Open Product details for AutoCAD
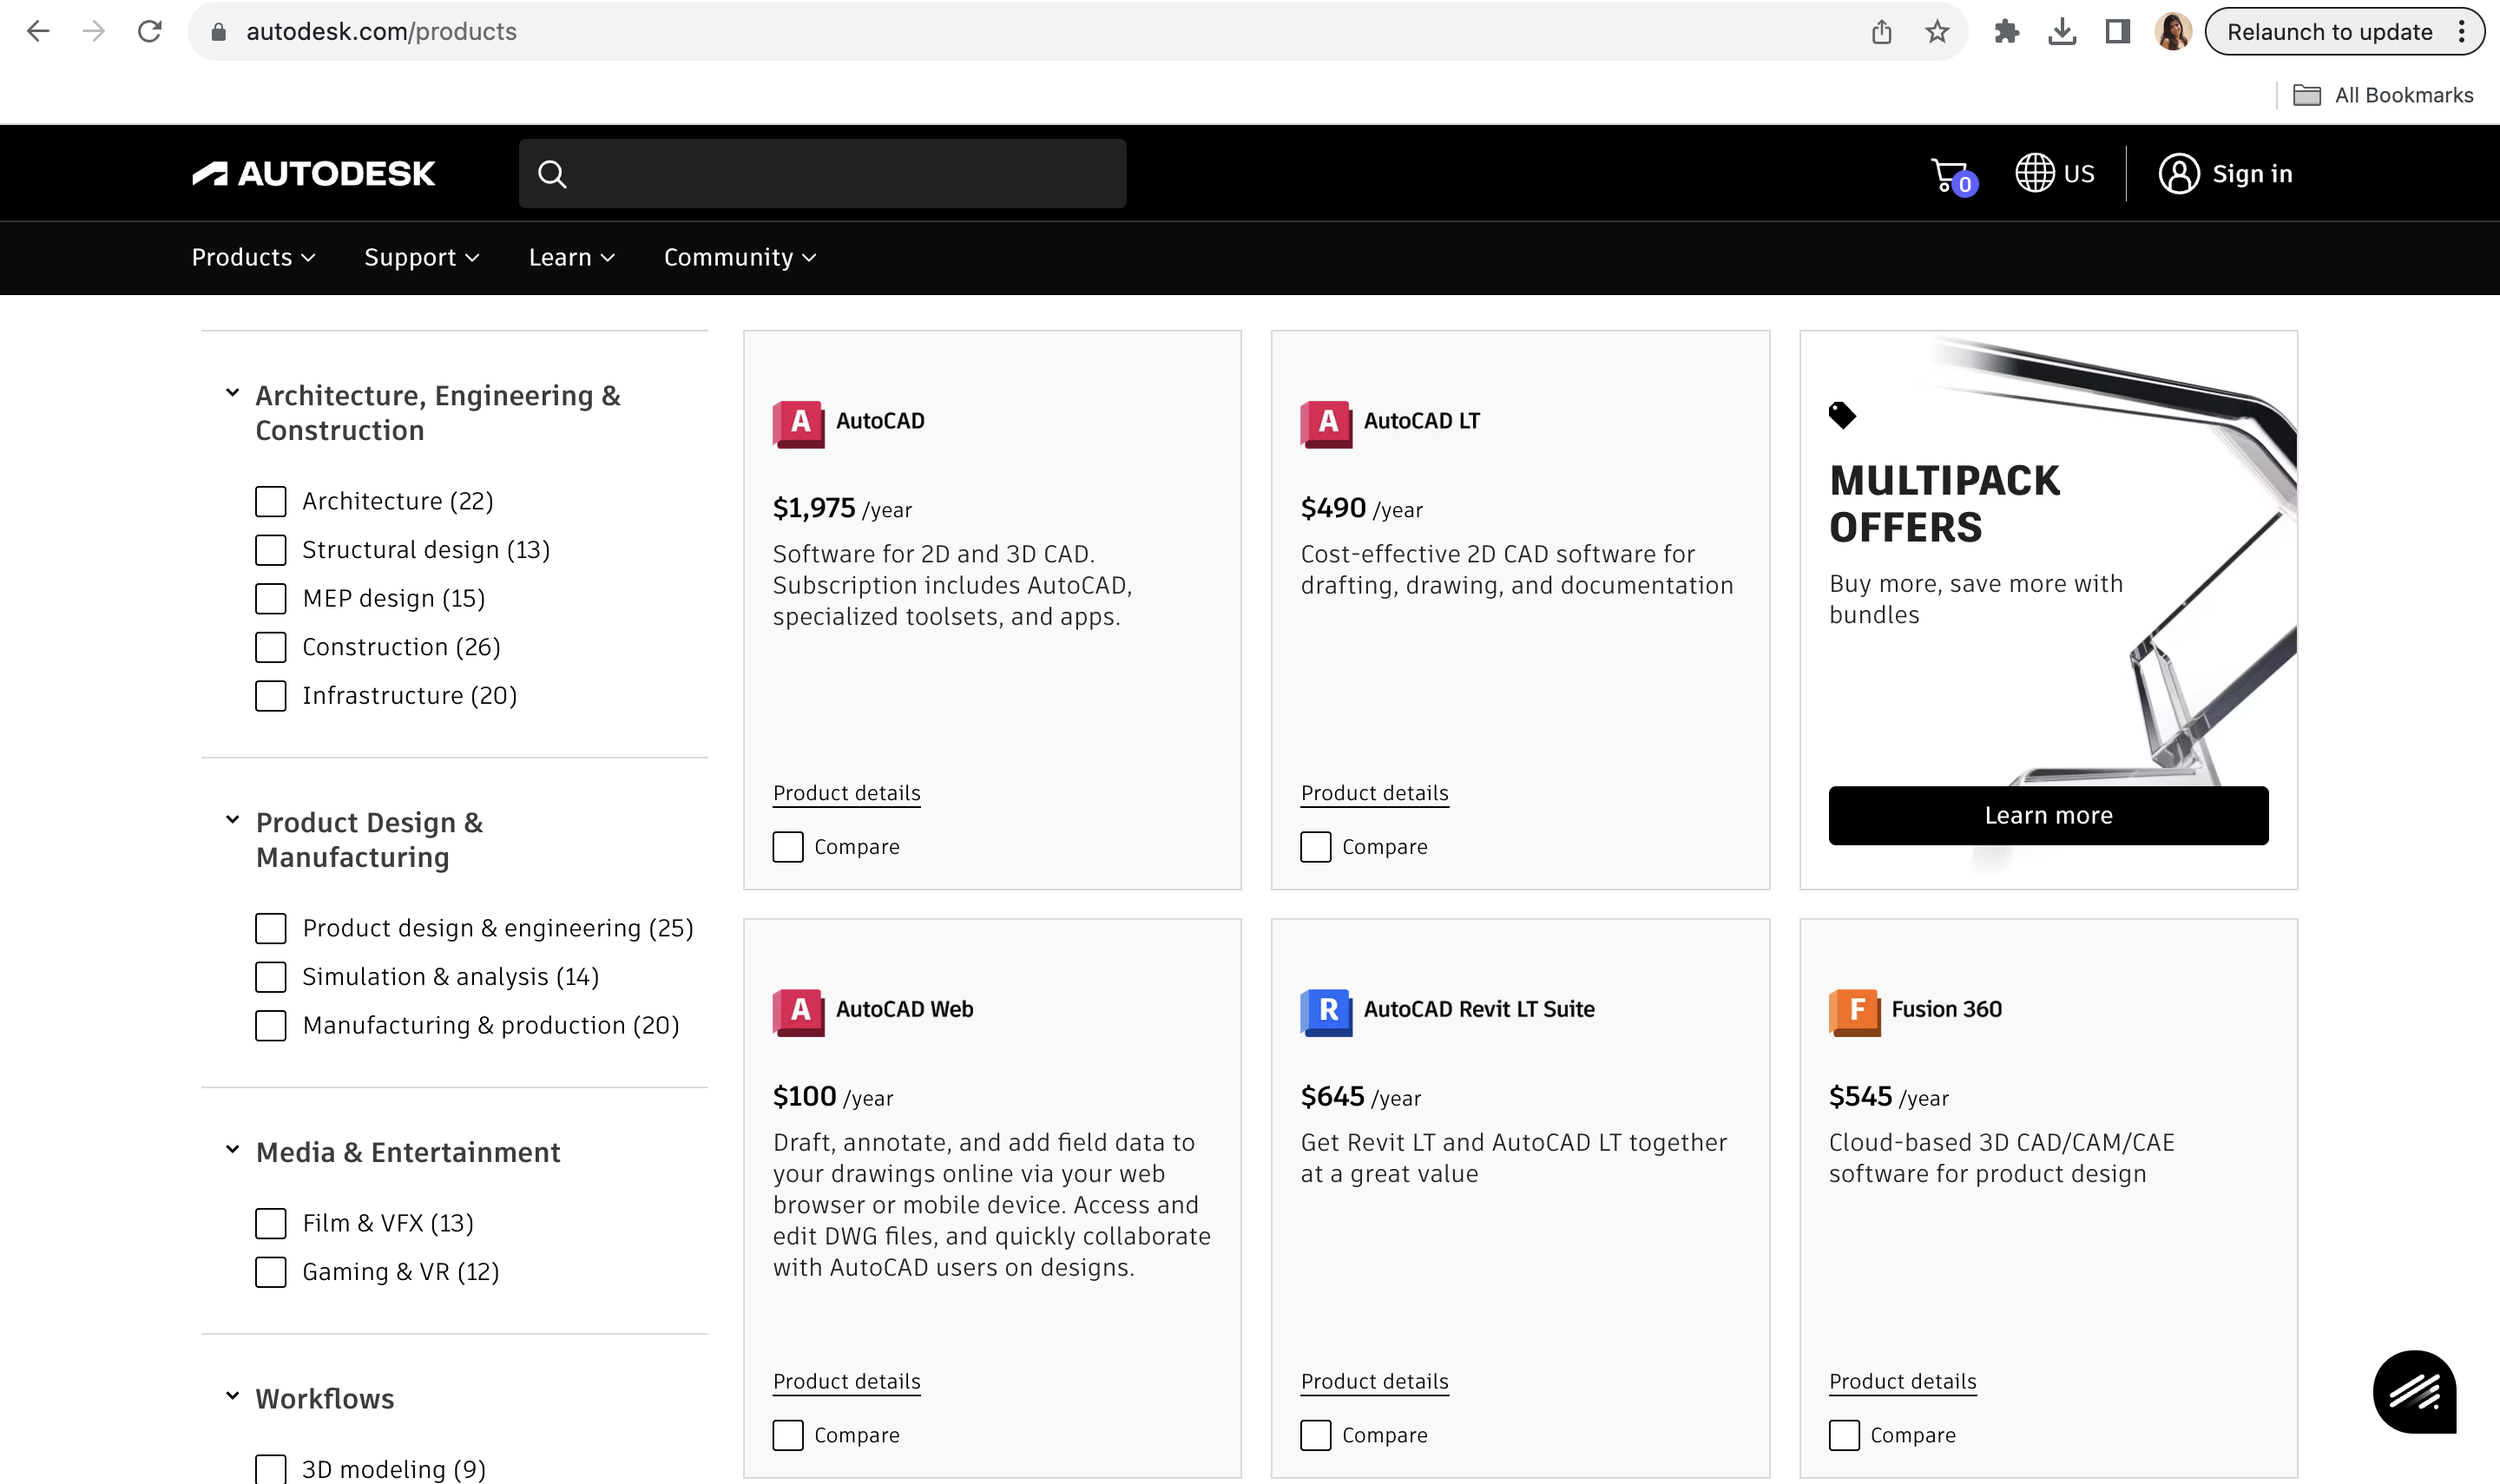 847,793
